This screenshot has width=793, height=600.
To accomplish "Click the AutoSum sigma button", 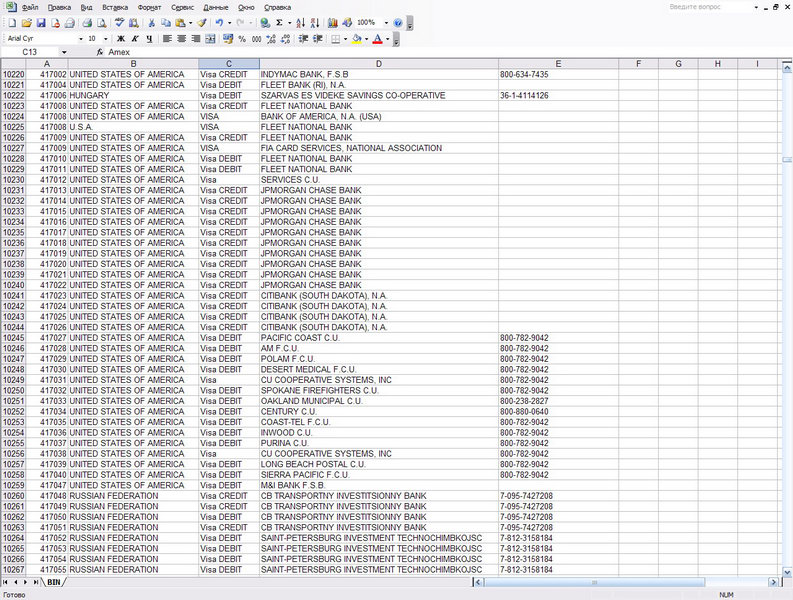I will pyautogui.click(x=279, y=23).
